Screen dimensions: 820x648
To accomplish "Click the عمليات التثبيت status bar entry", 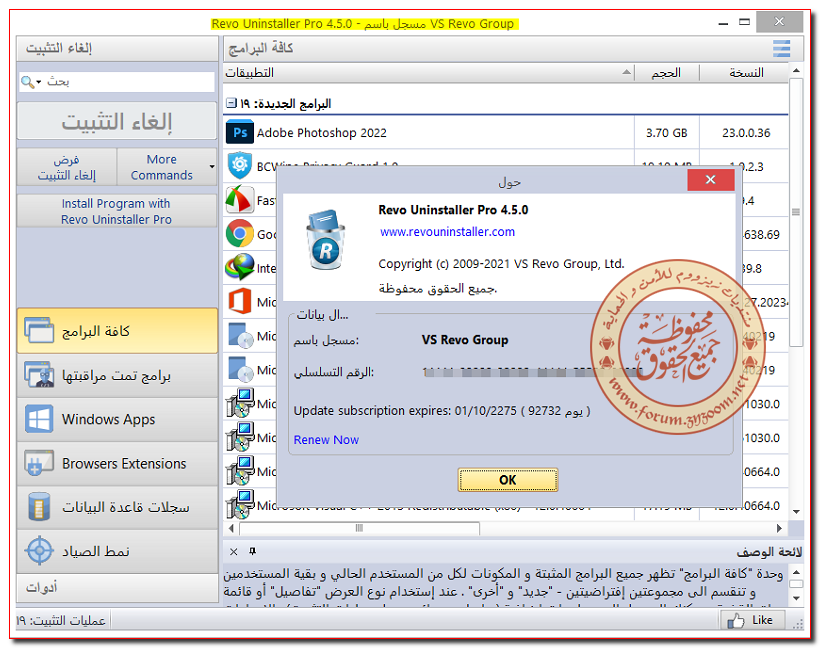I will pyautogui.click(x=61, y=620).
